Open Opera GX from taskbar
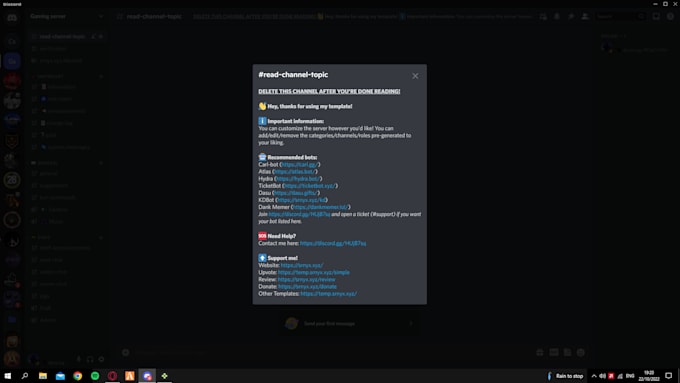 pyautogui.click(x=112, y=376)
